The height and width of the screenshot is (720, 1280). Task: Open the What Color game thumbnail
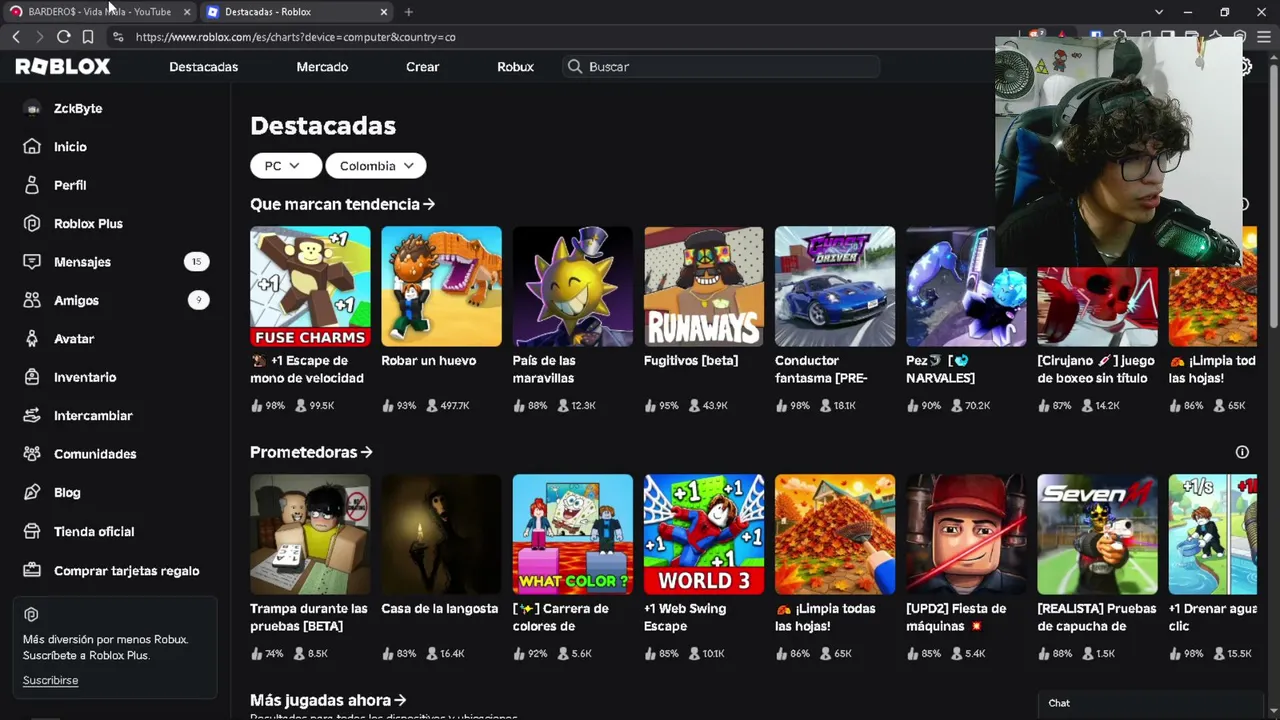573,534
